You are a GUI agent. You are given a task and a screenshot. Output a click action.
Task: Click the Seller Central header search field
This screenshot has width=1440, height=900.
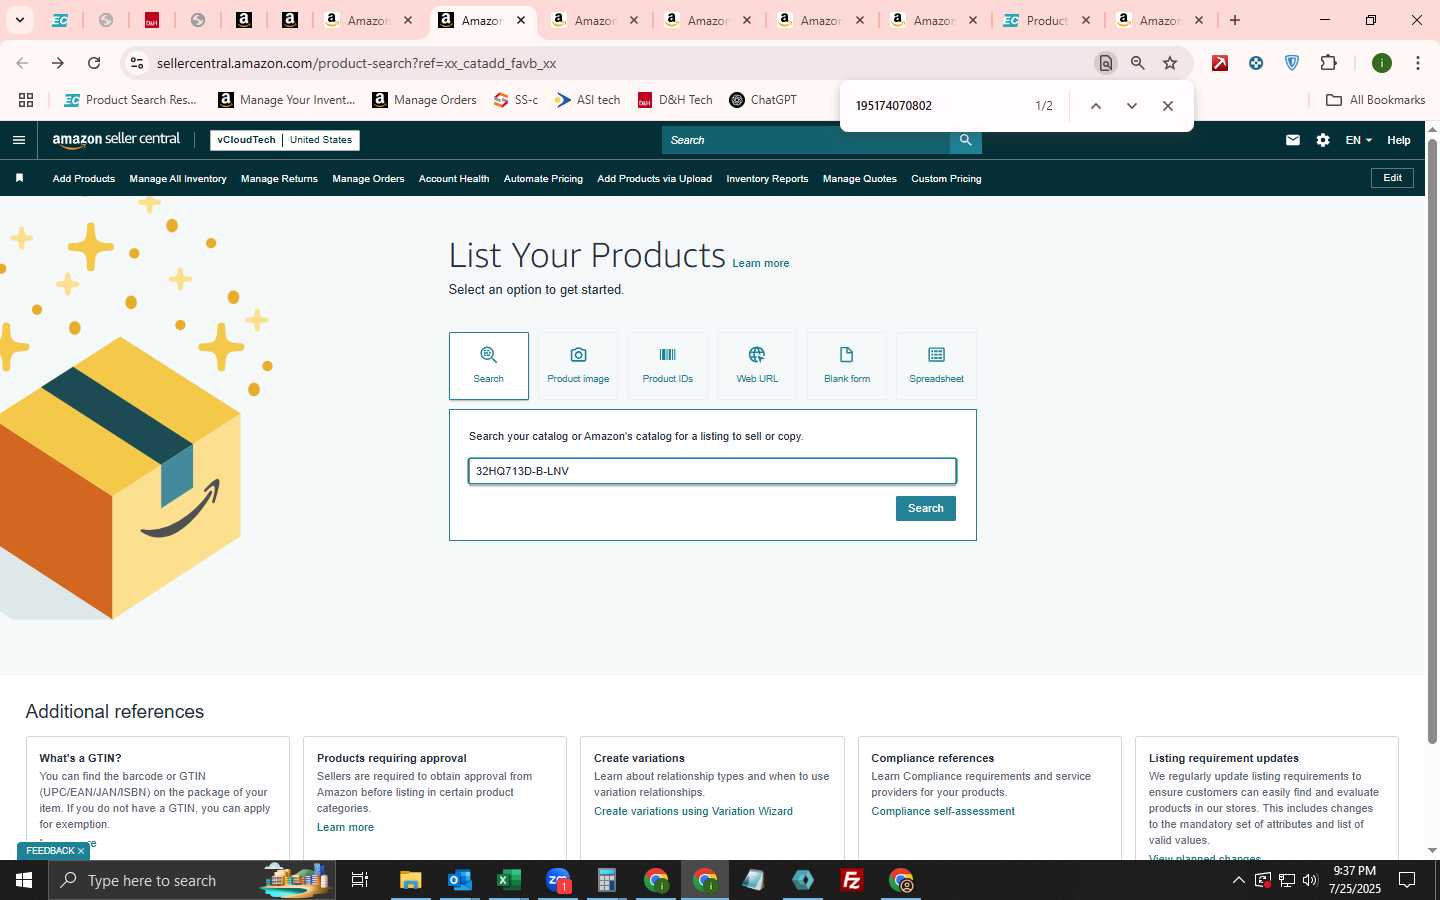(x=806, y=140)
